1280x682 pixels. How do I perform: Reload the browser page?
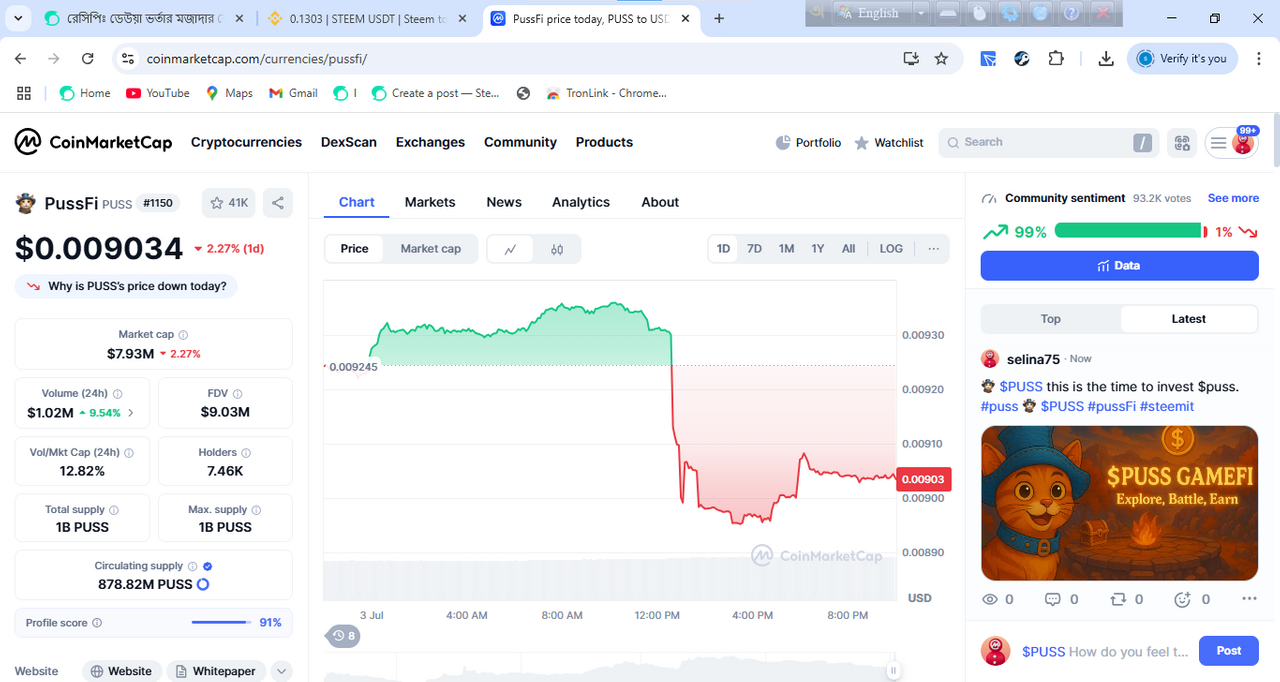coord(87,59)
